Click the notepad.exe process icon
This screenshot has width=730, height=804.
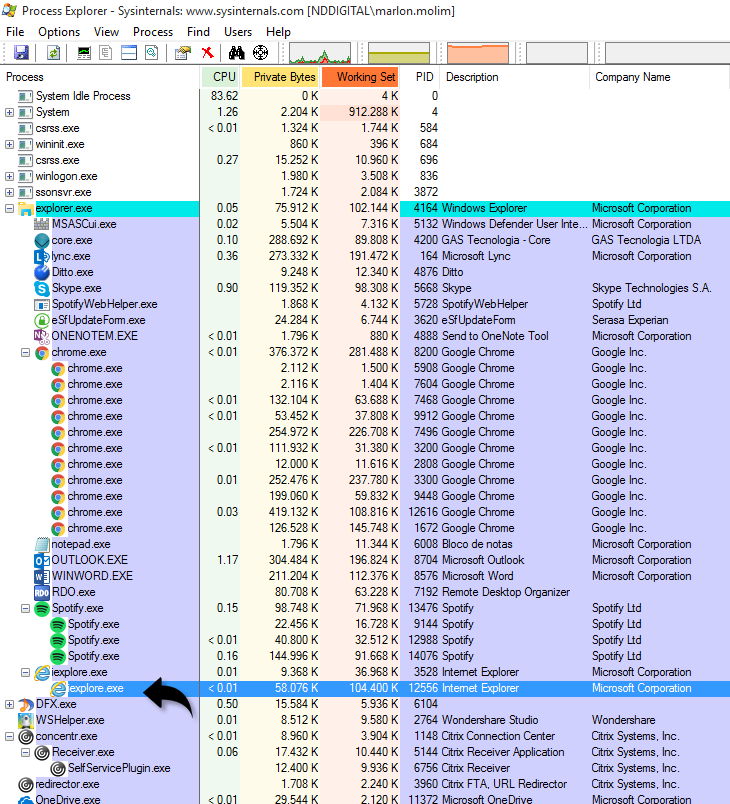pos(42,545)
